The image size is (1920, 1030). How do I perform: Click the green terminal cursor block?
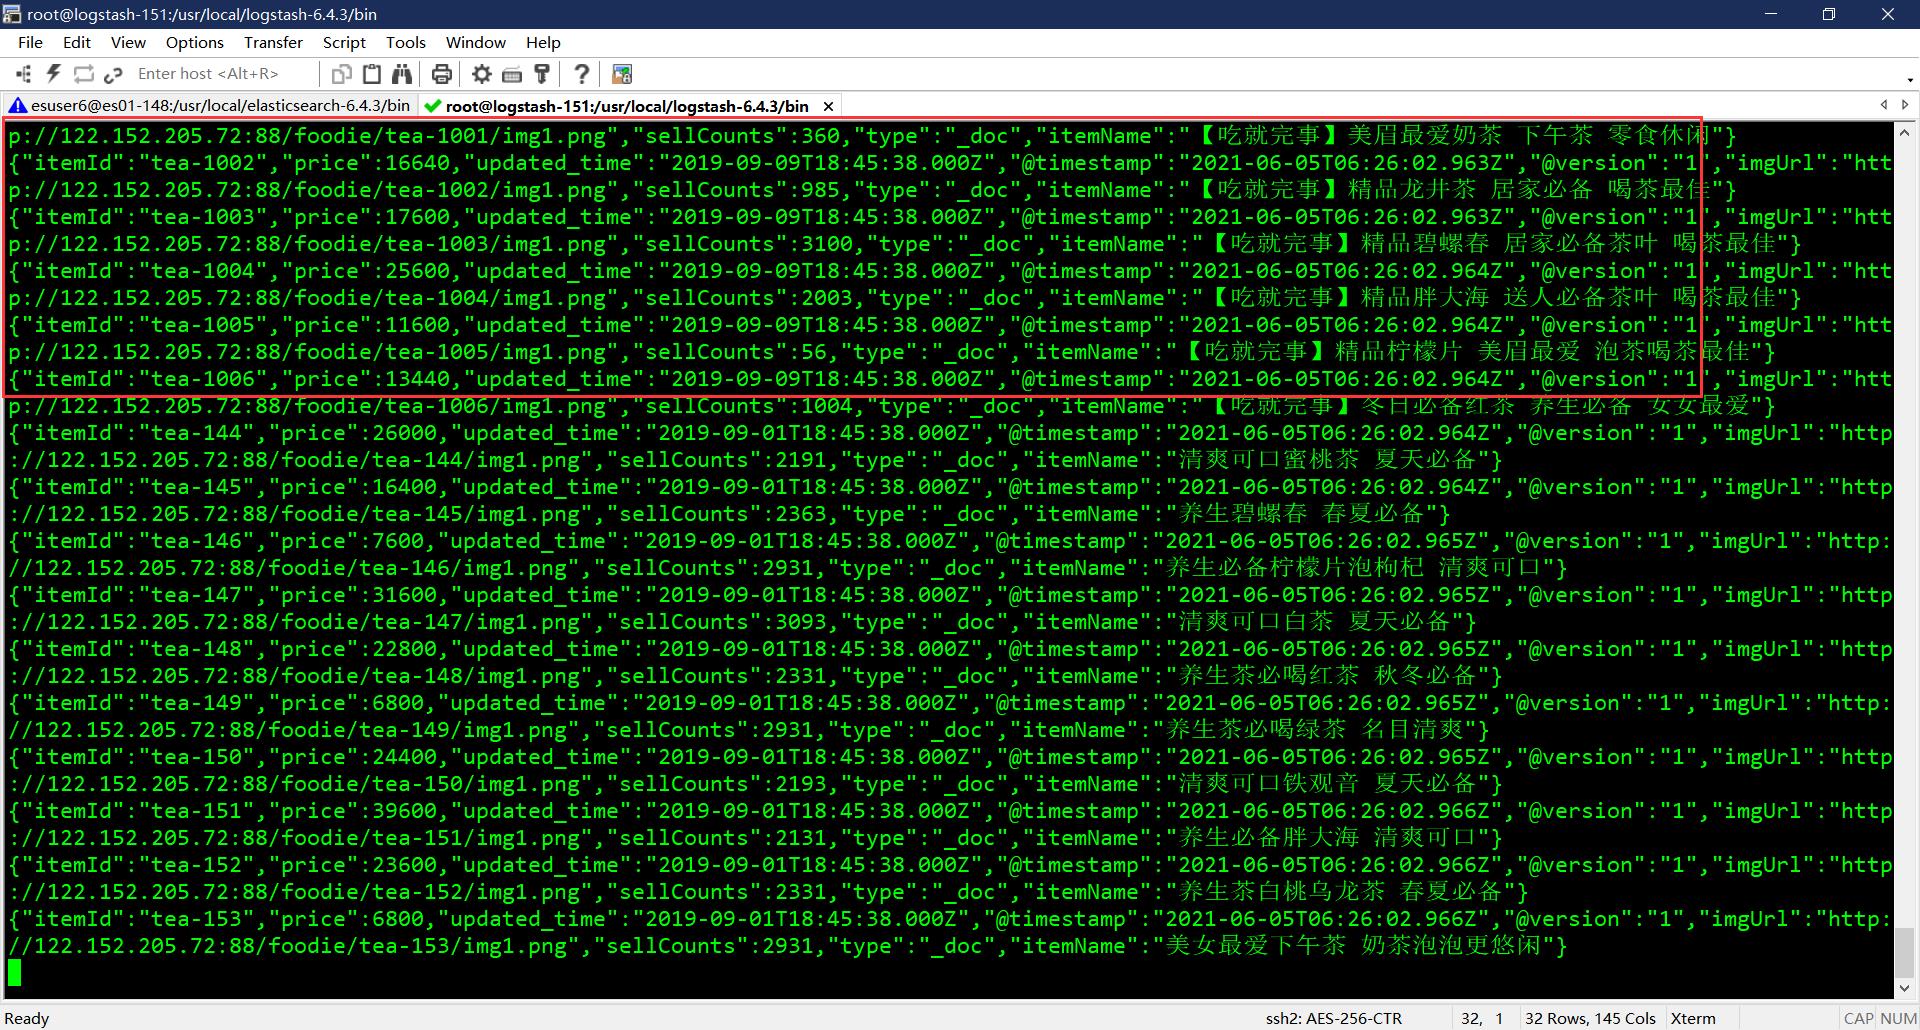pos(14,972)
